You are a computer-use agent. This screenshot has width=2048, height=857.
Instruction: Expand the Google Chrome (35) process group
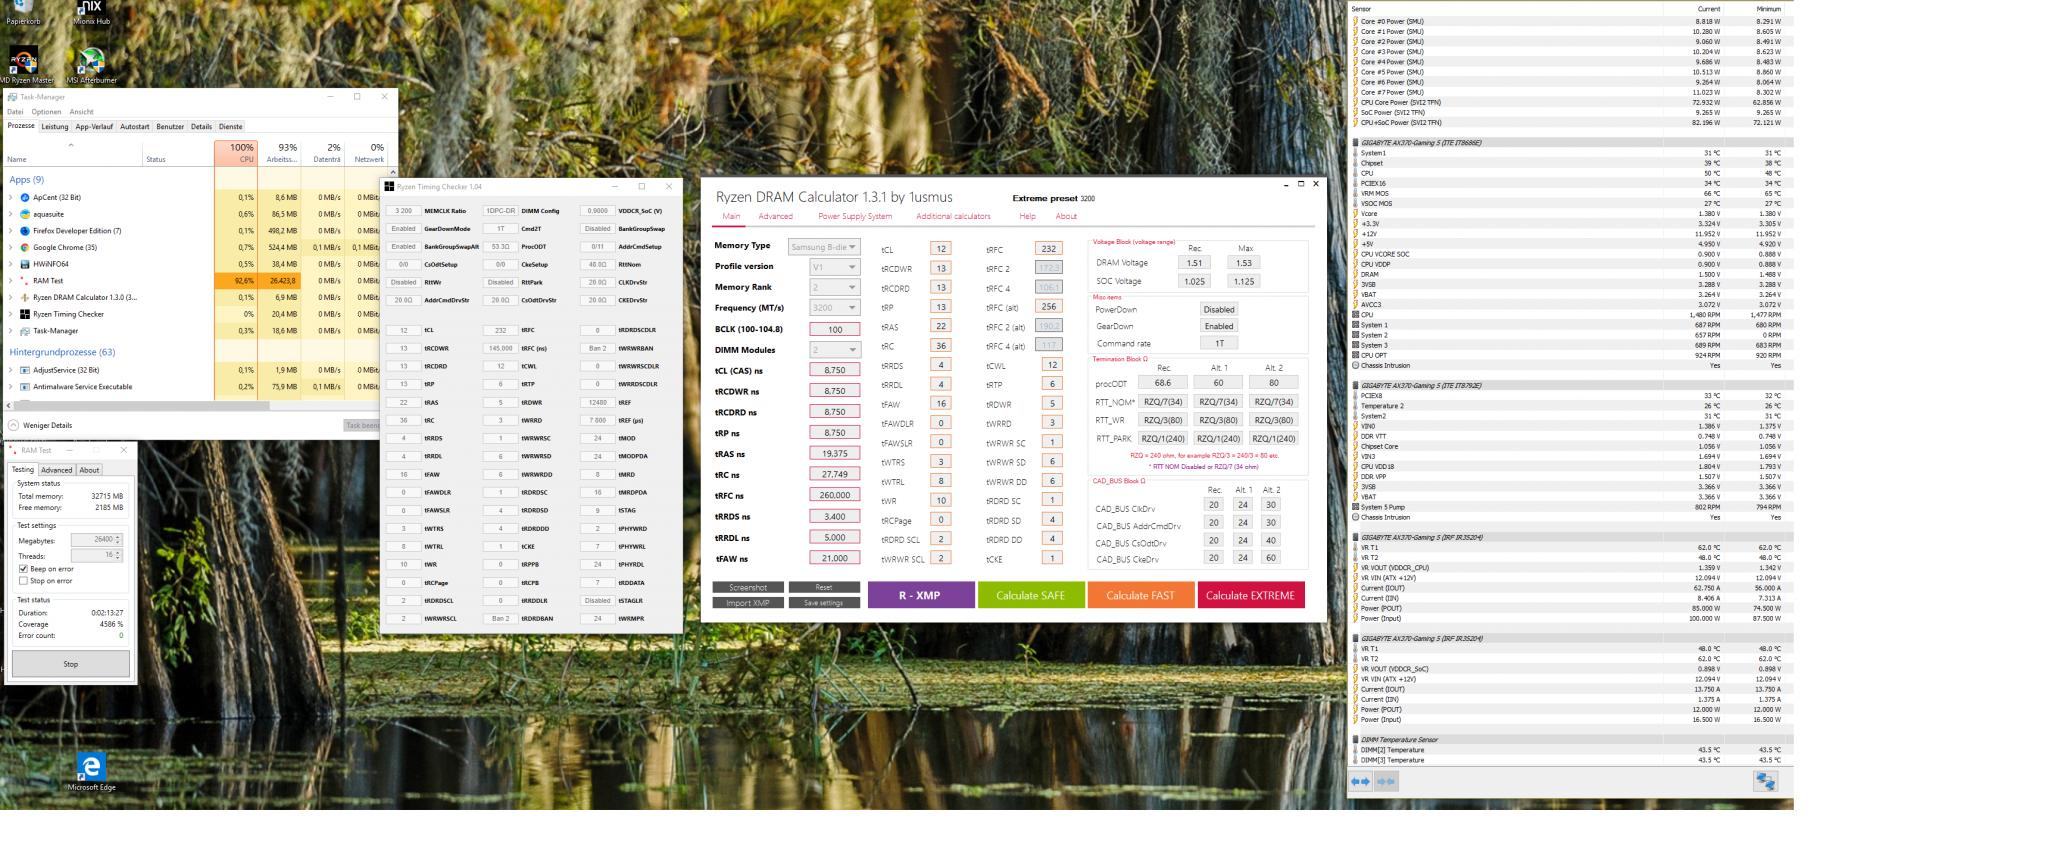pos(11,247)
